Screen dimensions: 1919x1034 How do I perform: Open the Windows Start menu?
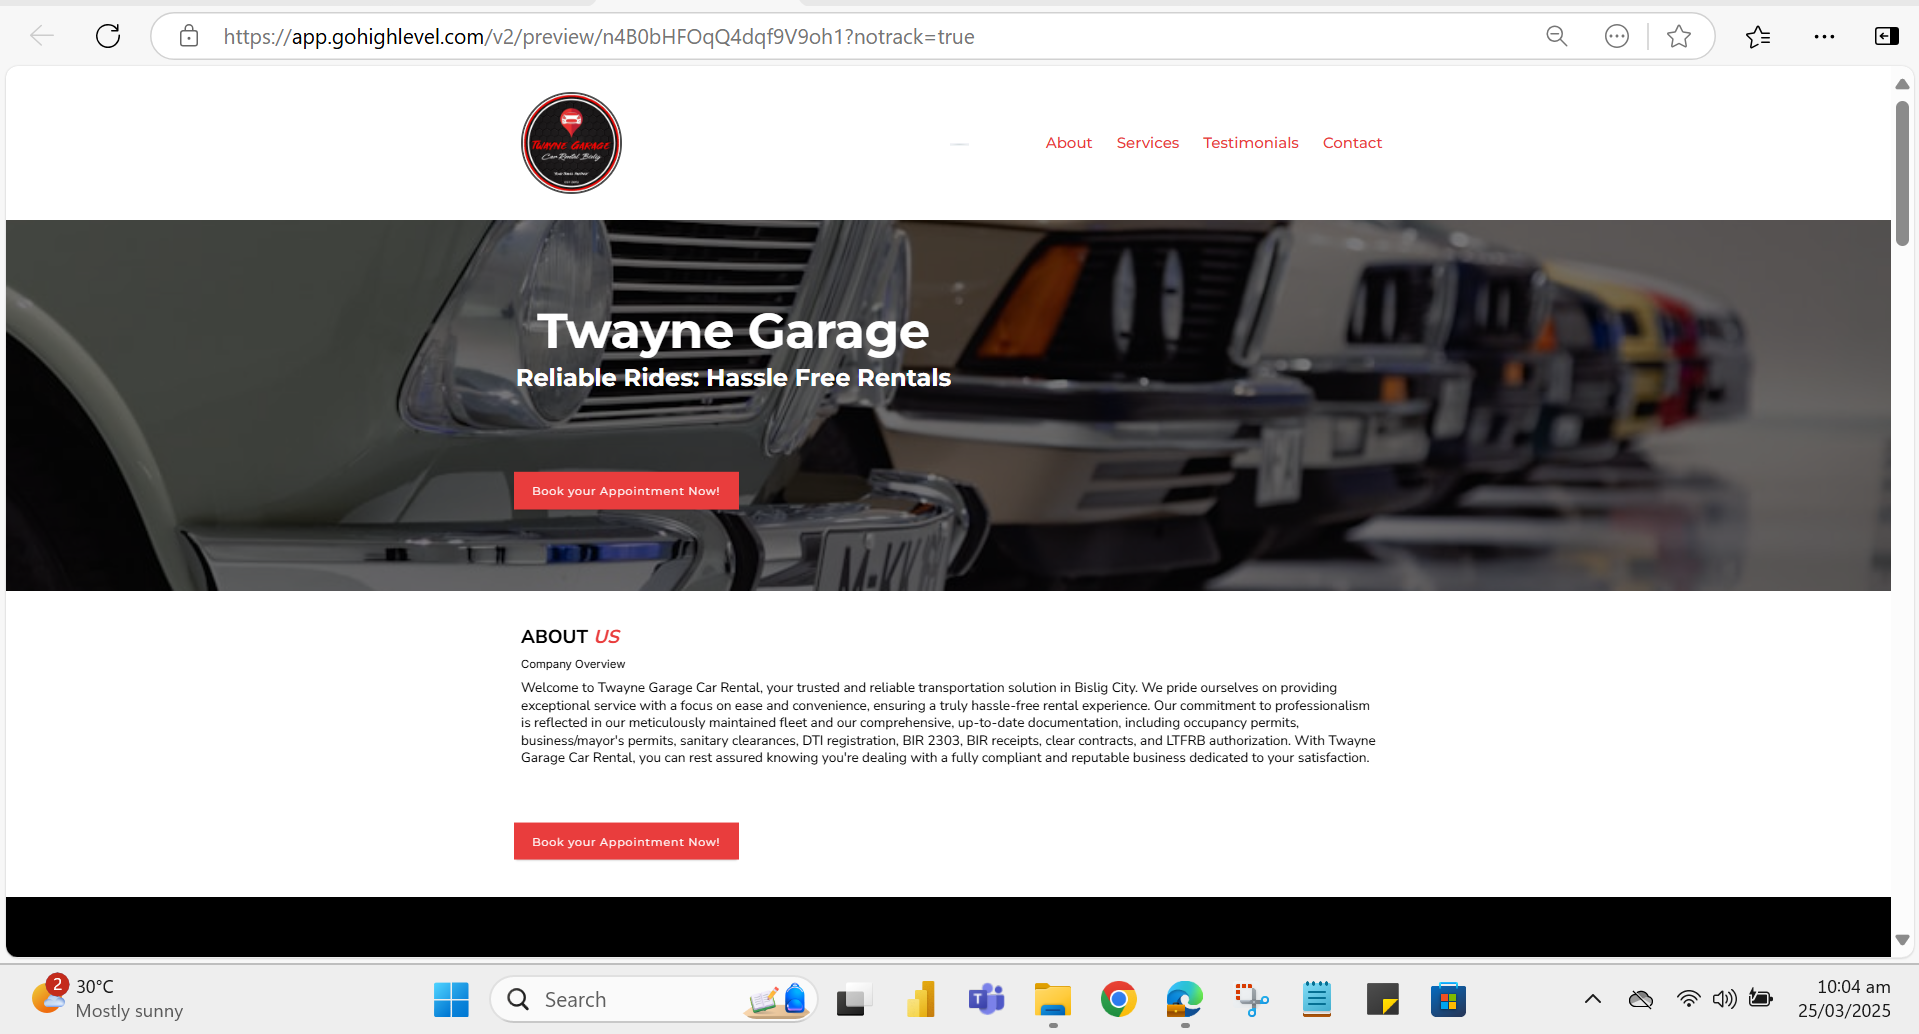pyautogui.click(x=451, y=999)
